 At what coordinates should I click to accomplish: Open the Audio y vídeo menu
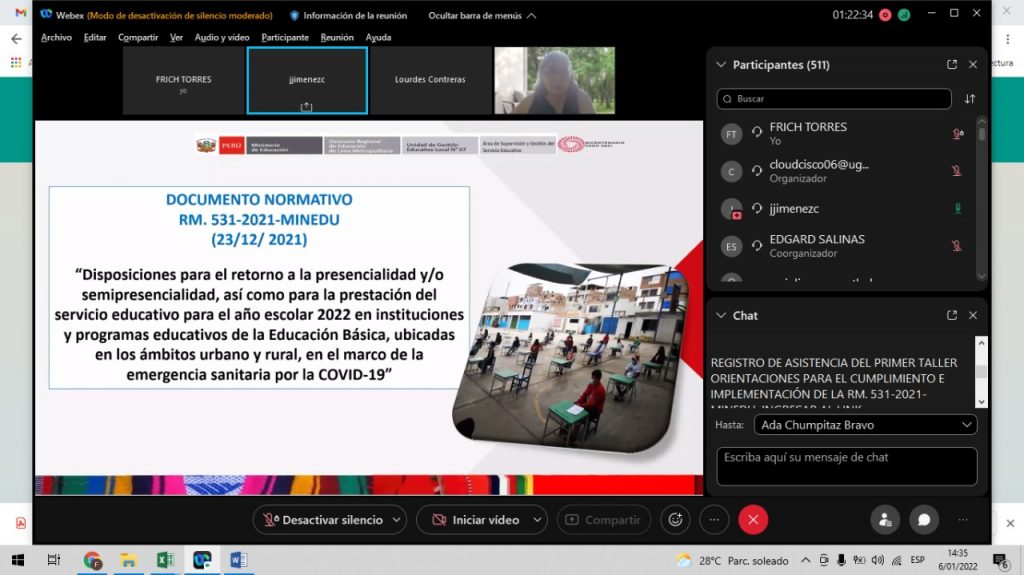pyautogui.click(x=222, y=37)
